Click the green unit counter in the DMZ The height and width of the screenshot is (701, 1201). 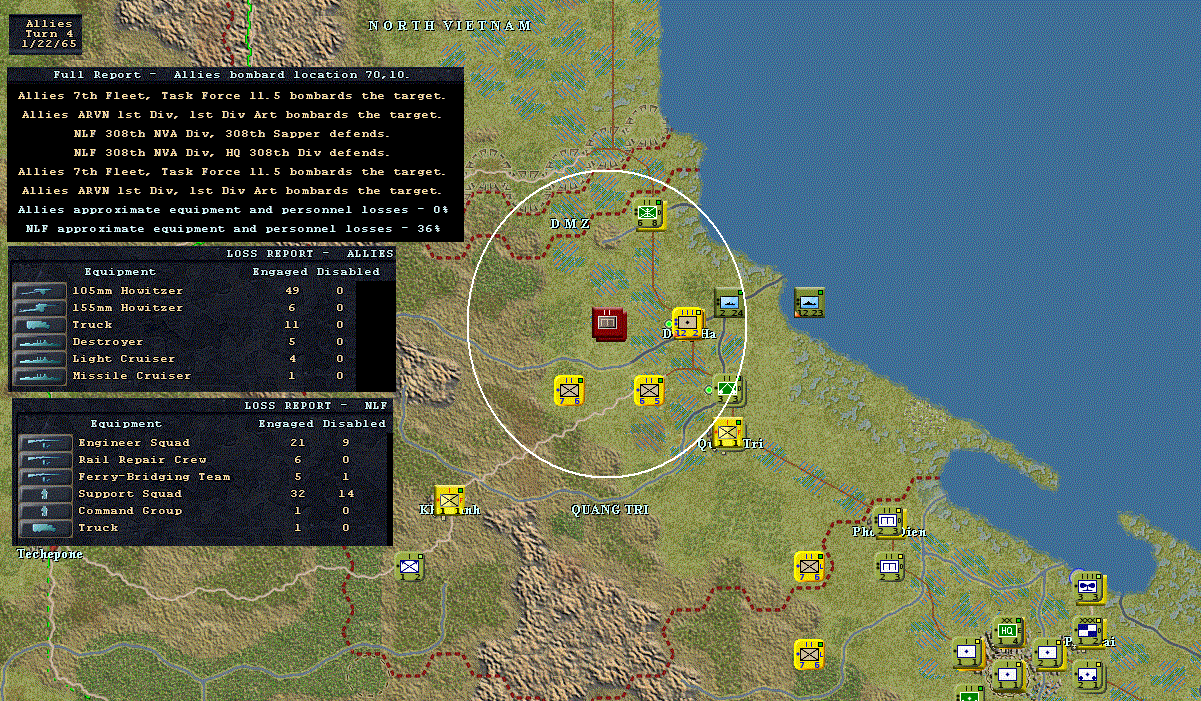[649, 213]
